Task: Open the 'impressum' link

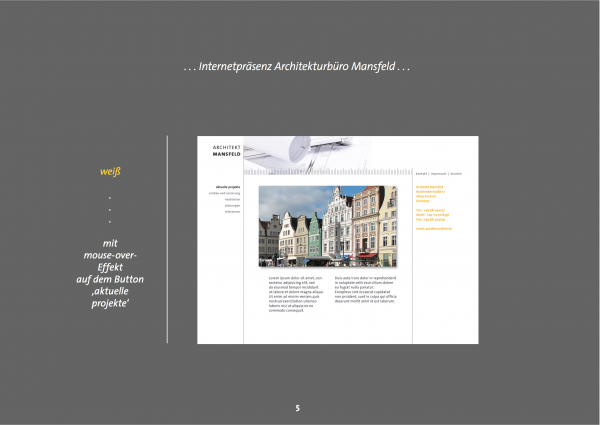Action: (x=438, y=173)
